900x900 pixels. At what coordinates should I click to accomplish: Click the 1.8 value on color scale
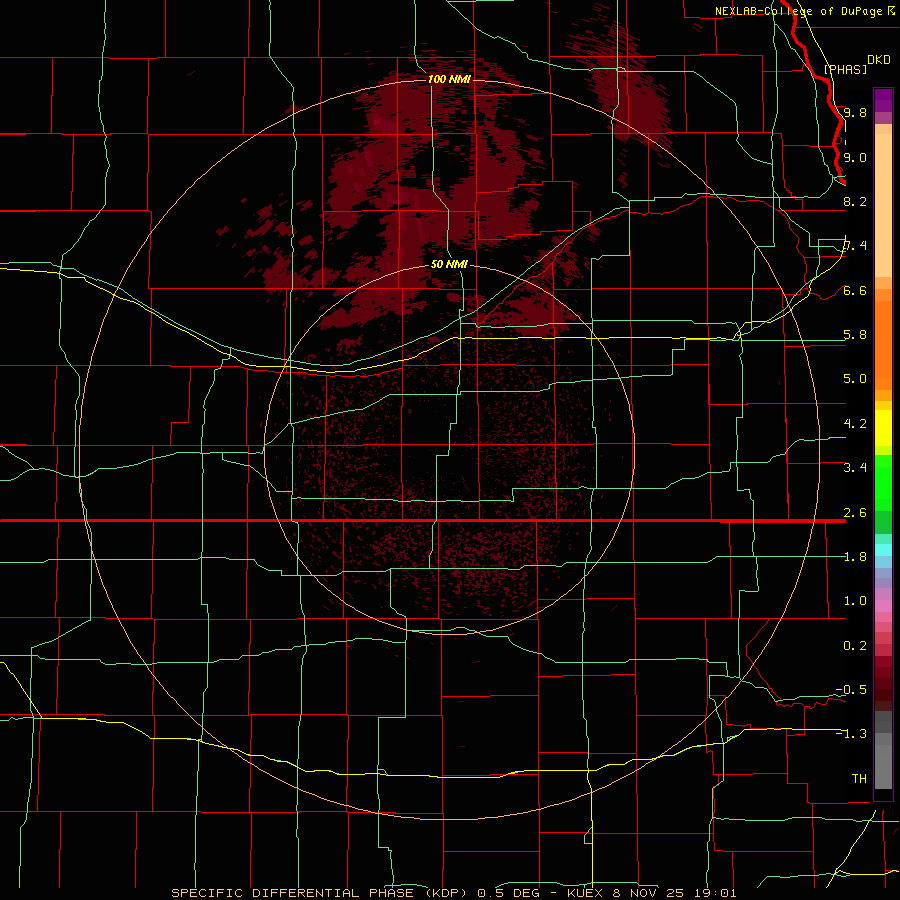[x=855, y=557]
